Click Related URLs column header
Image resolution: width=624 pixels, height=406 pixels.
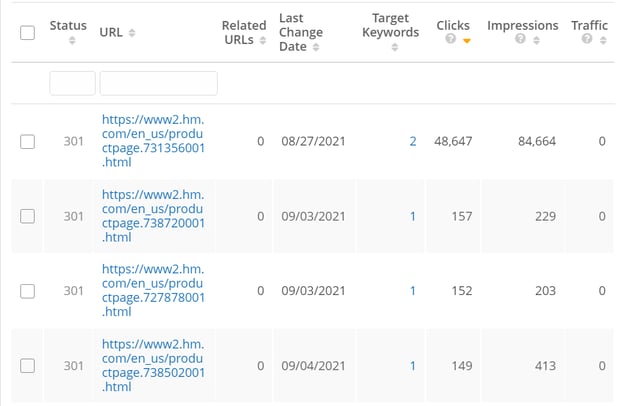click(244, 33)
